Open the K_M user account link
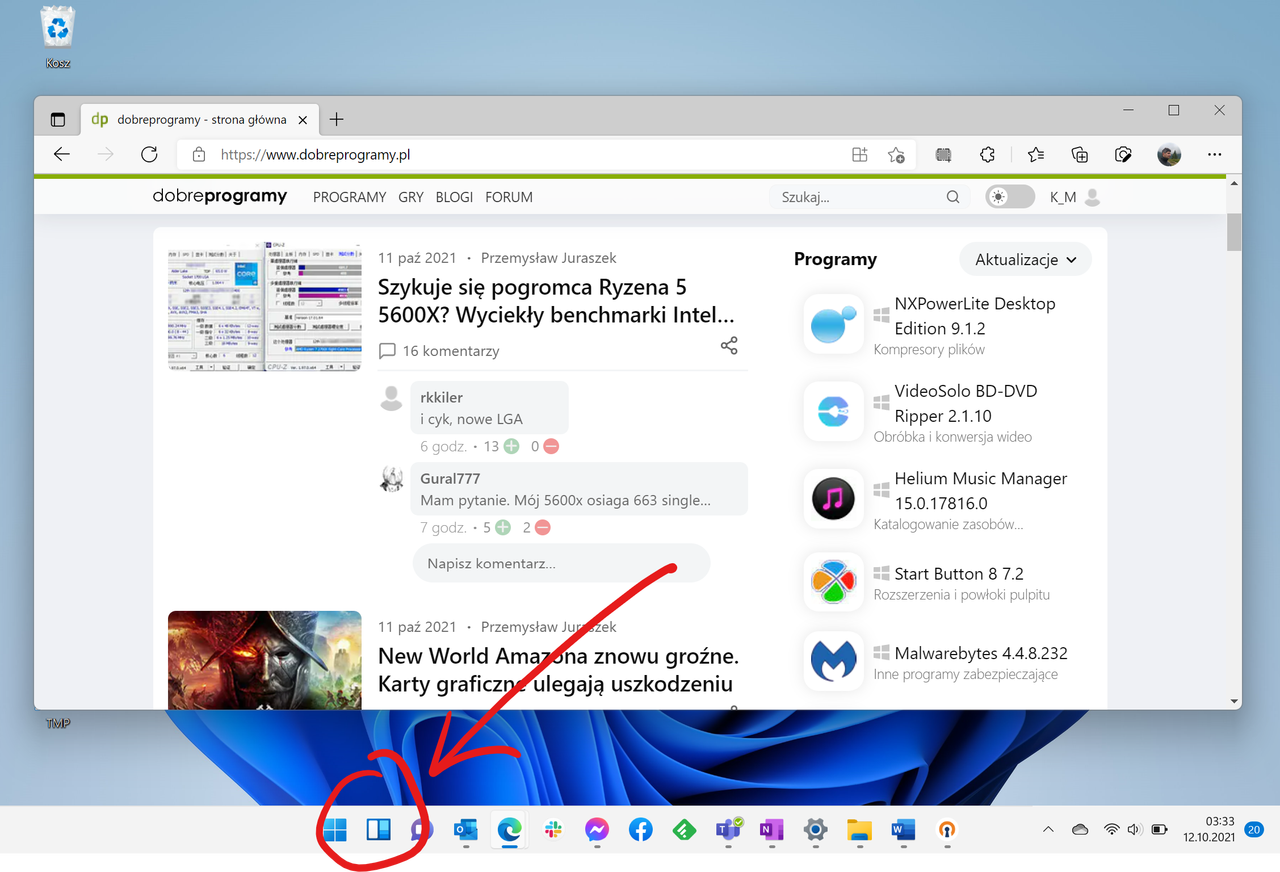This screenshot has width=1280, height=872. [x=1075, y=197]
